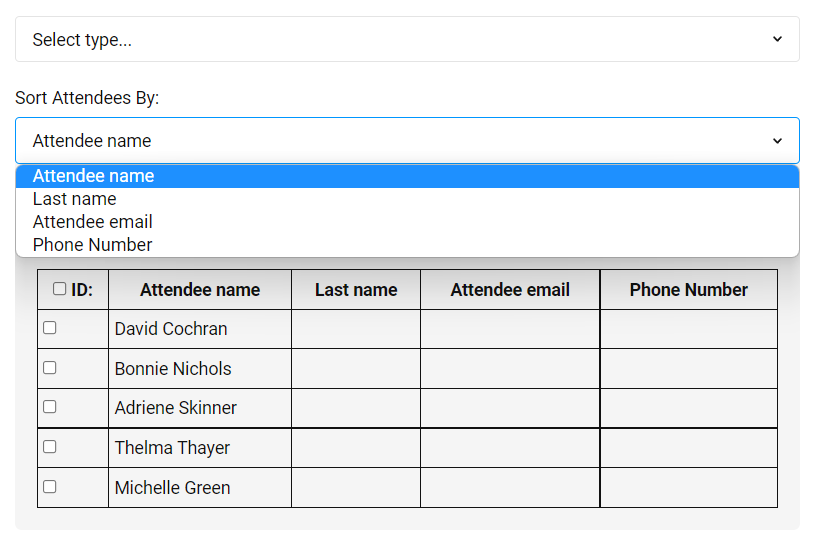
Task: Click chevron arrow of Attendee name dropdown
Action: pos(777,141)
